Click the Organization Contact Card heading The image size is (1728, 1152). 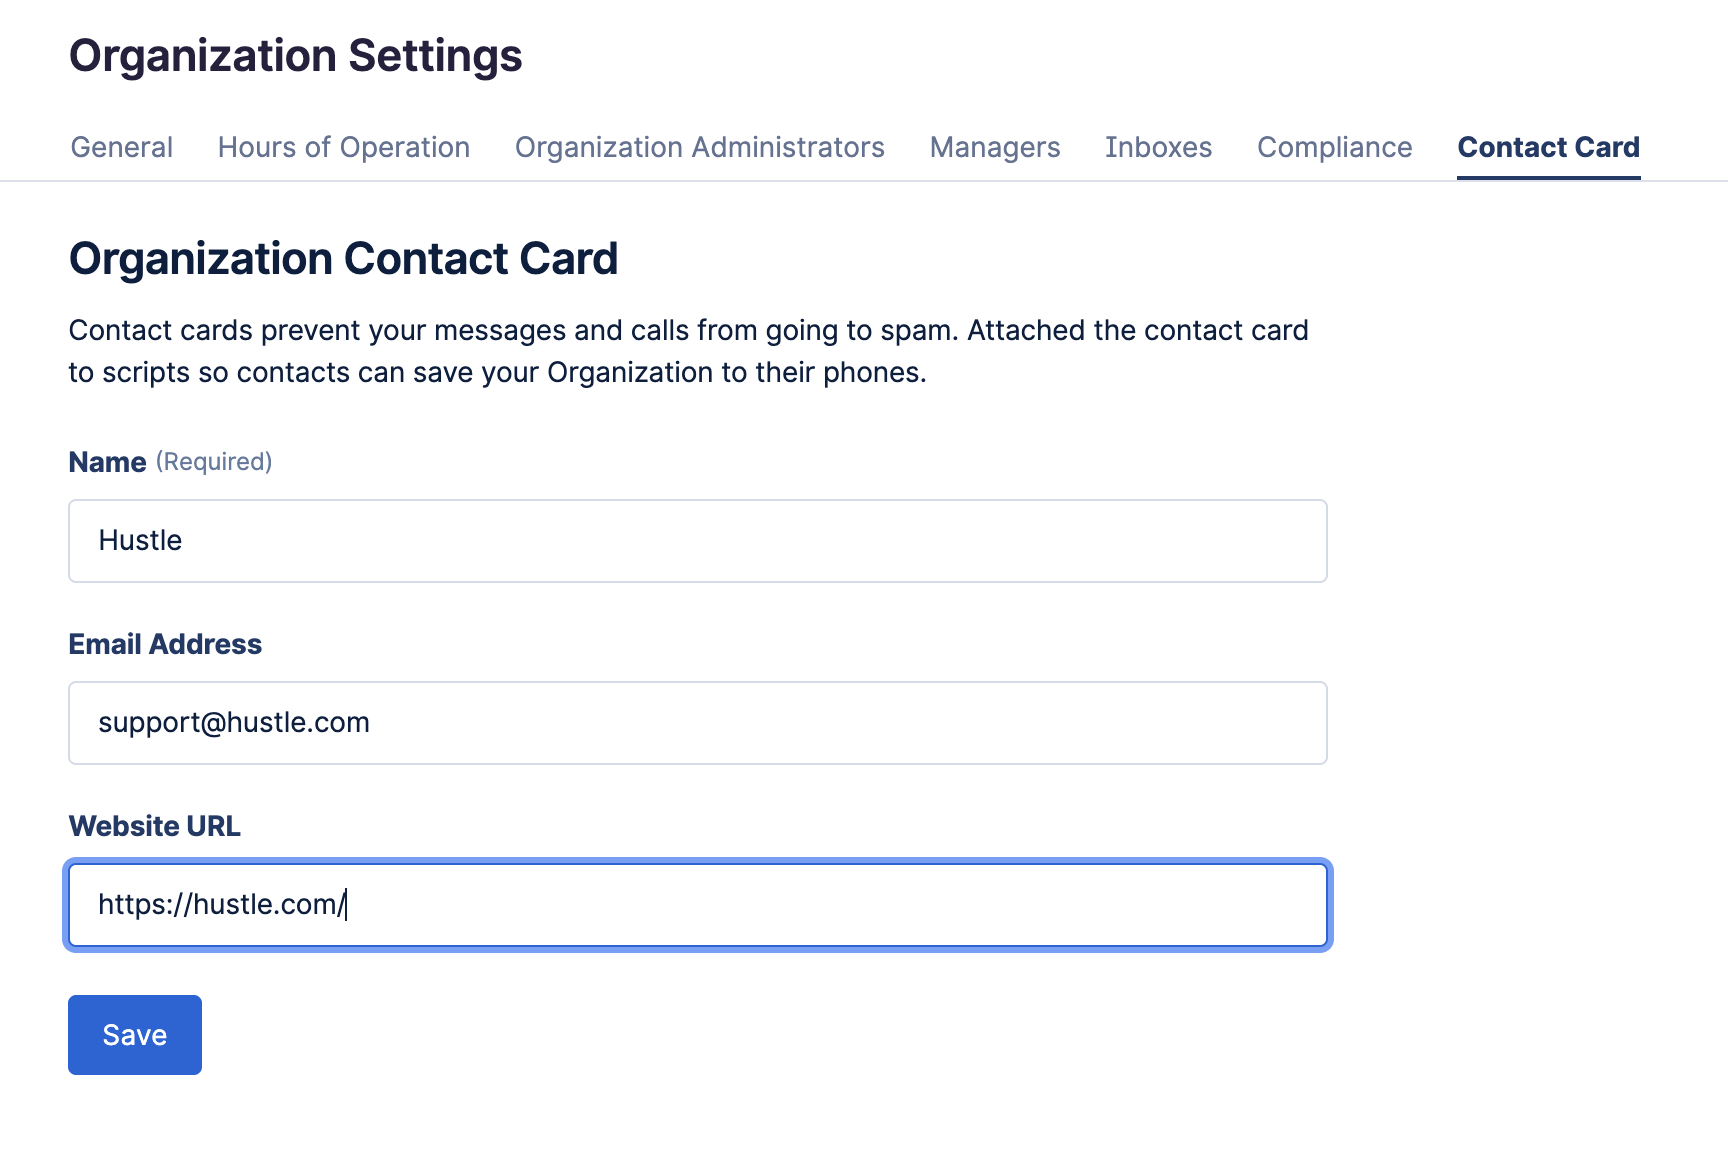(x=343, y=259)
